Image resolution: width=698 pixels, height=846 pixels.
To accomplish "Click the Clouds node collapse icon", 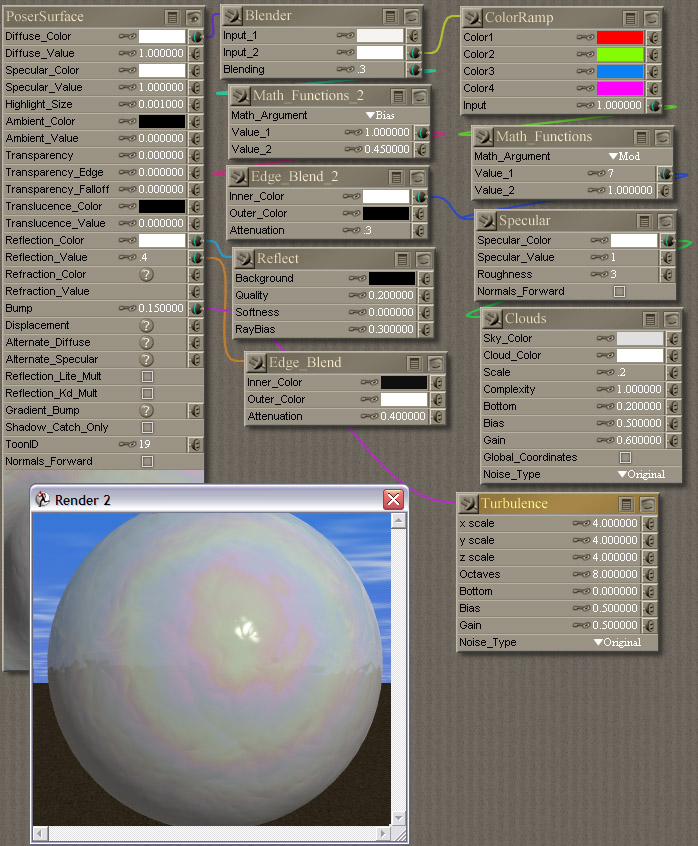I will click(x=492, y=318).
